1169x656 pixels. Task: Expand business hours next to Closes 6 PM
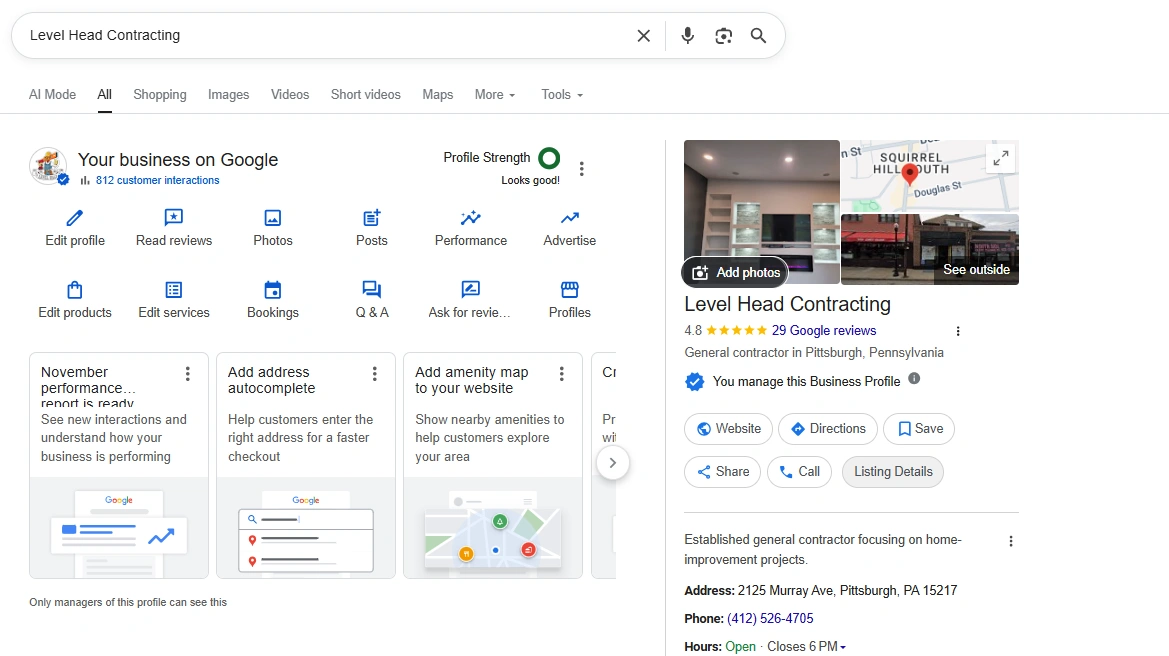click(843, 647)
